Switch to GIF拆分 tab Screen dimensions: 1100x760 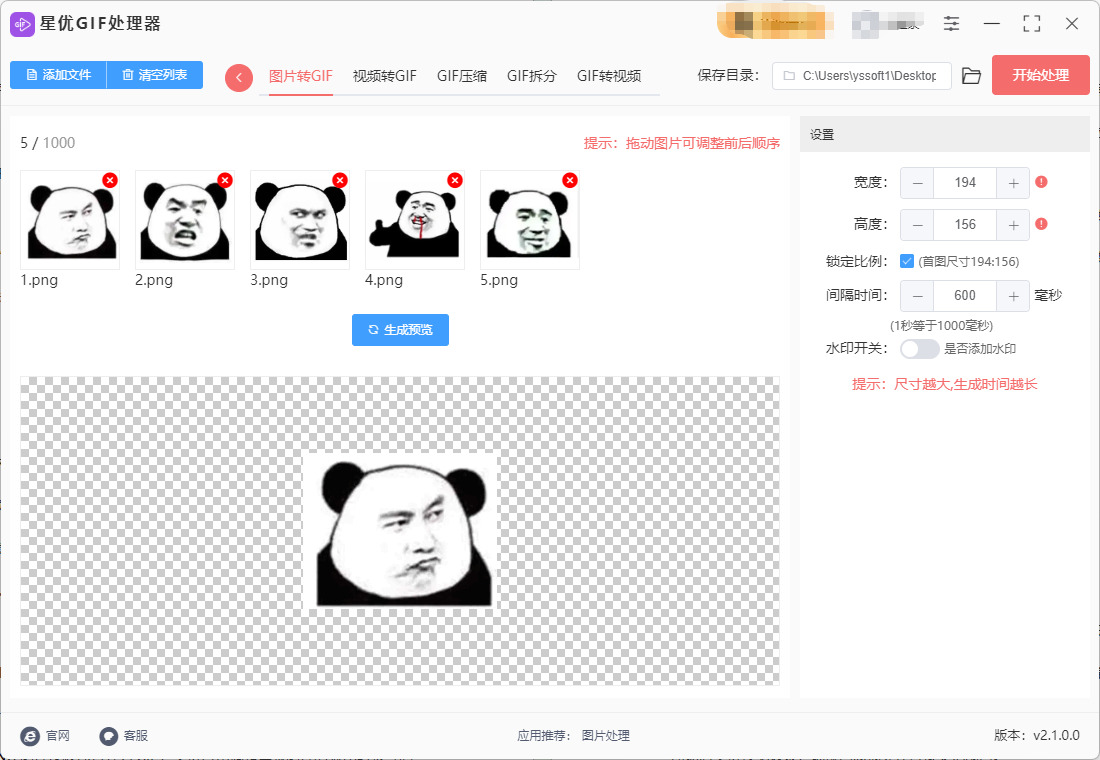click(x=532, y=76)
